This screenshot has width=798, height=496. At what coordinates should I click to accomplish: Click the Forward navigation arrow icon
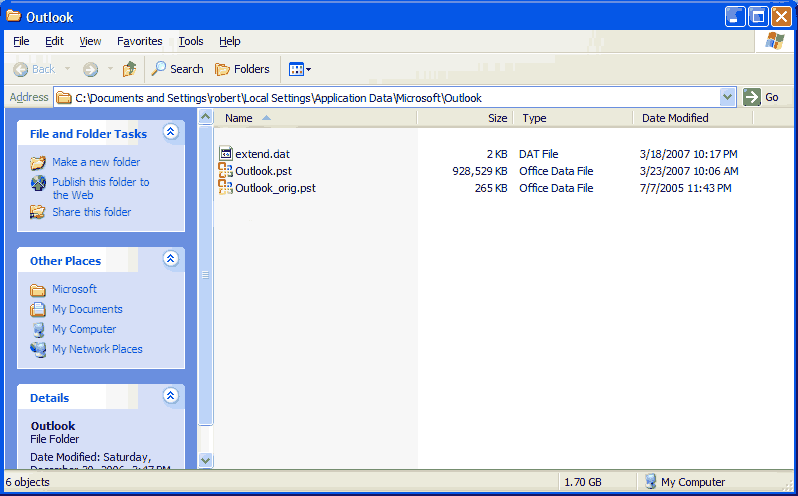pos(91,69)
